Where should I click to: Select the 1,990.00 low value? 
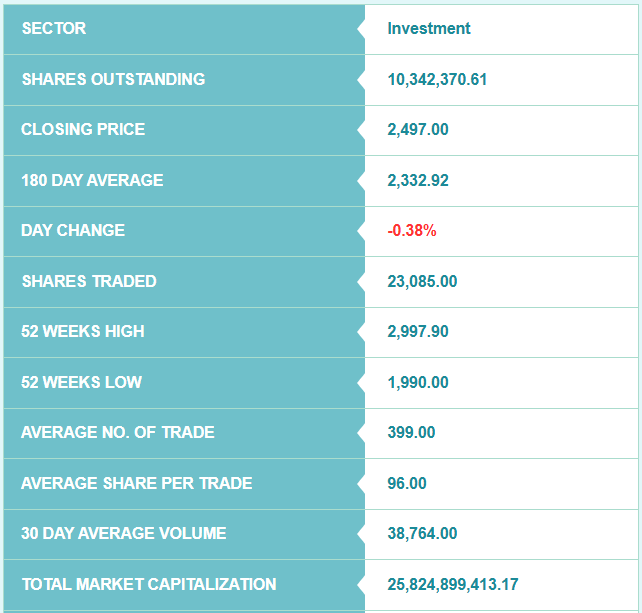[418, 382]
